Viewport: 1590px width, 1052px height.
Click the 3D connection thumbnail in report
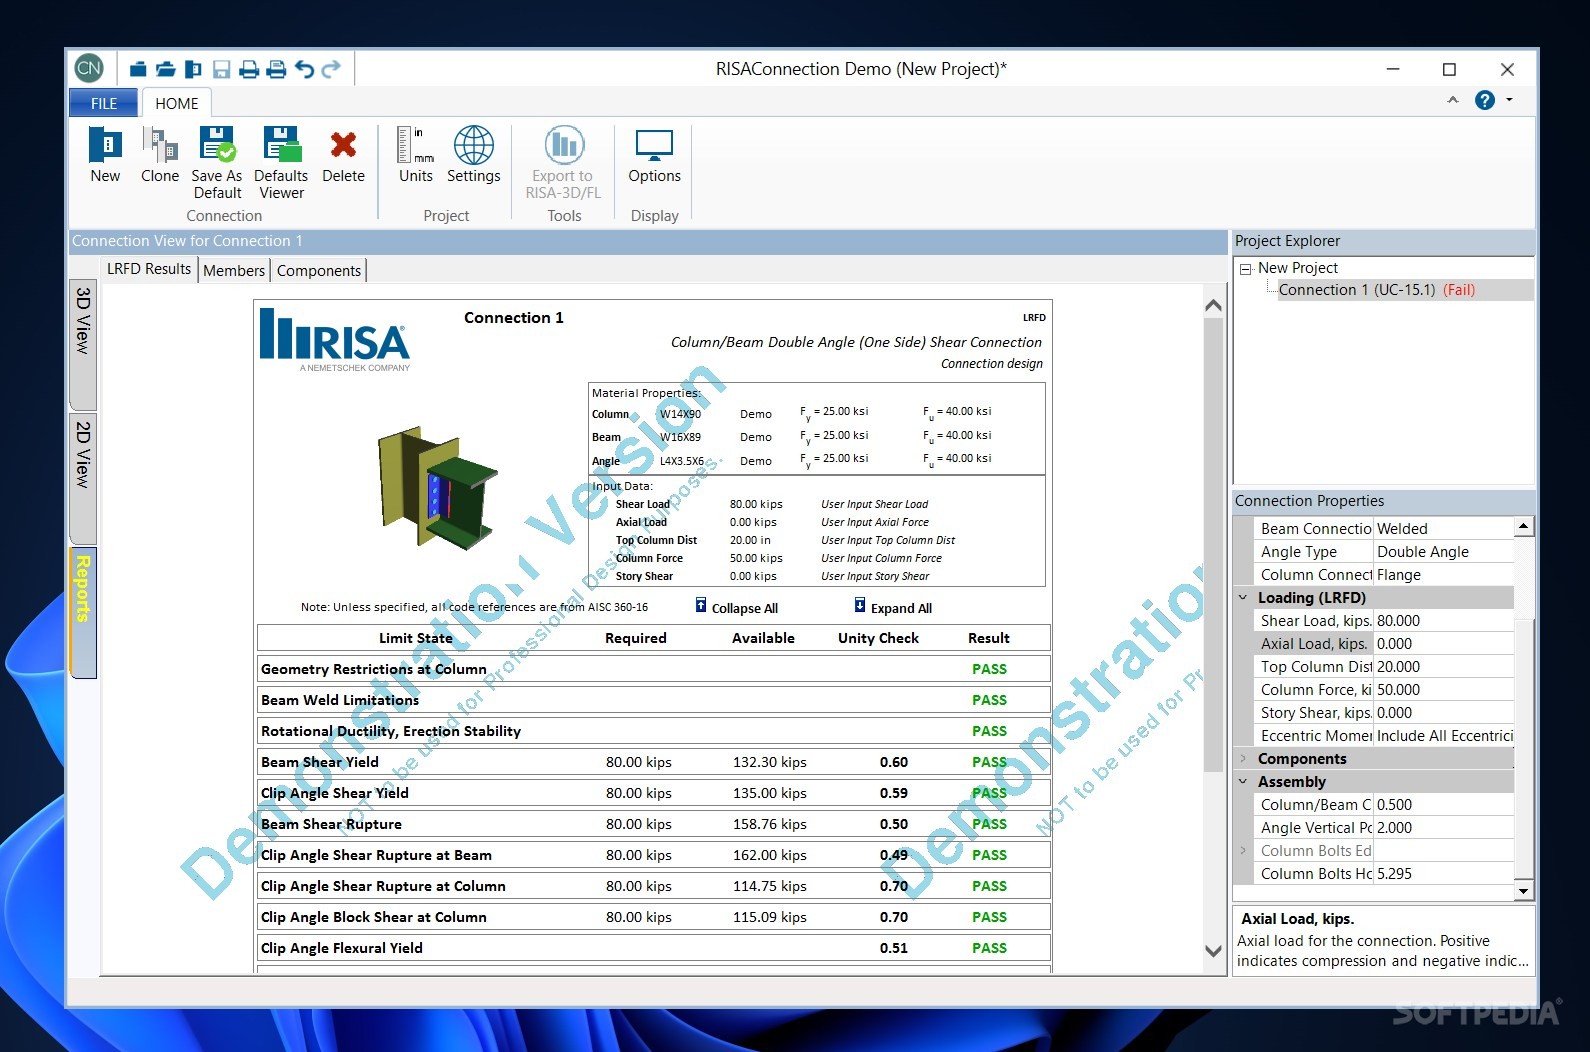(437, 490)
